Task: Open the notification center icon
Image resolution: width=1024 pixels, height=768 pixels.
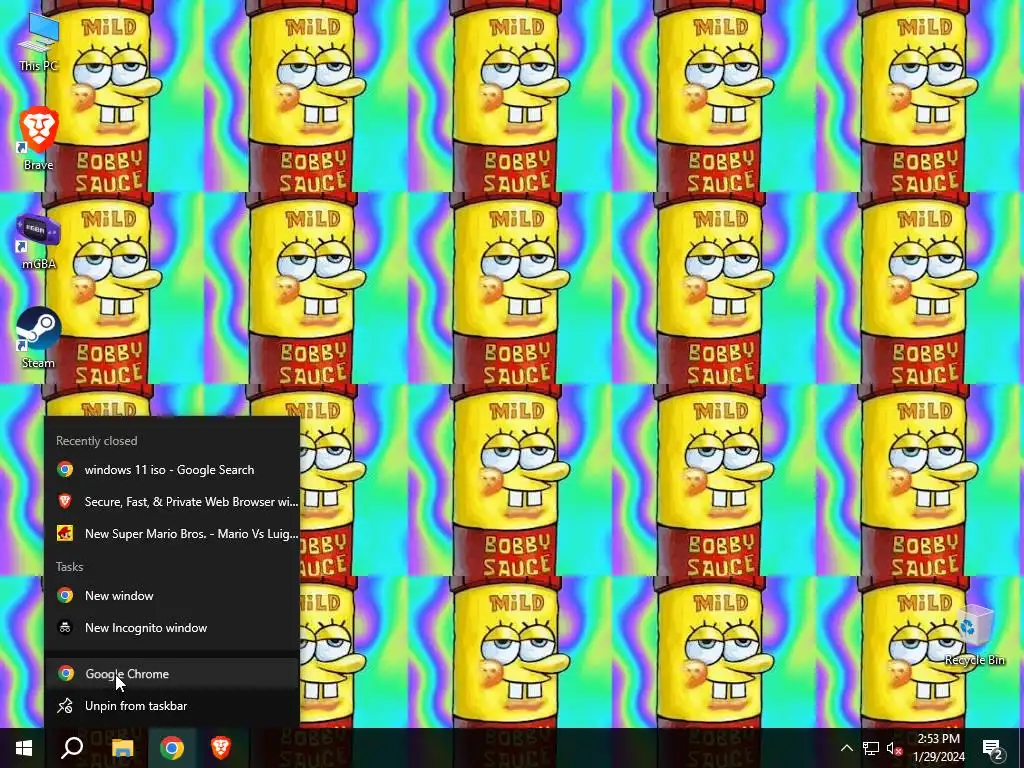Action: 993,748
